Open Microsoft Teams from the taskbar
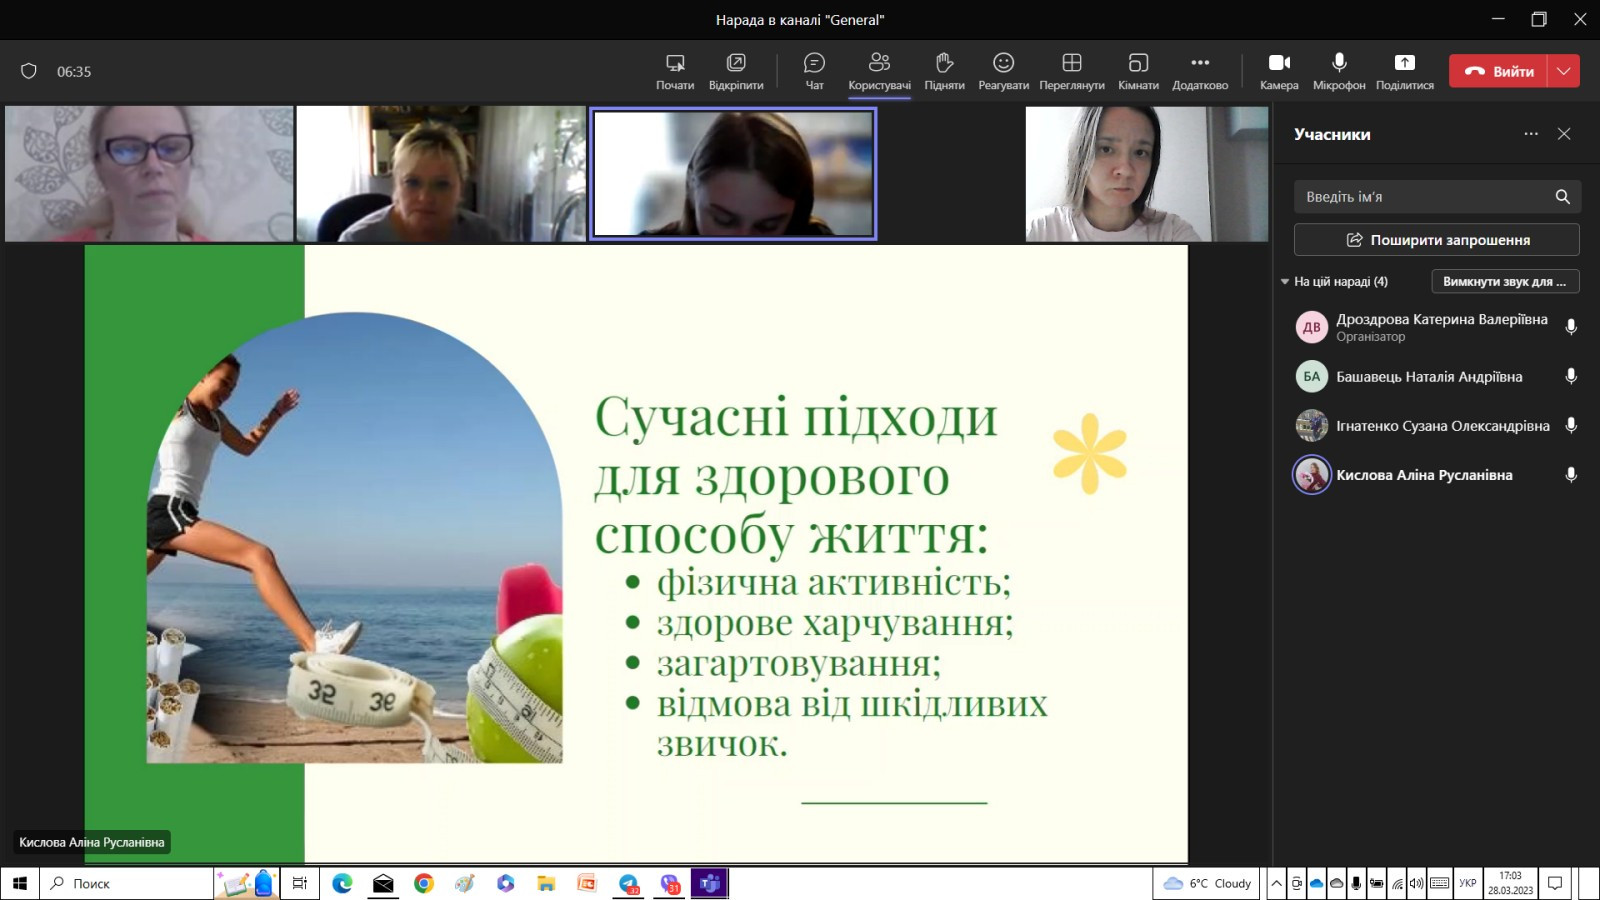 [709, 883]
